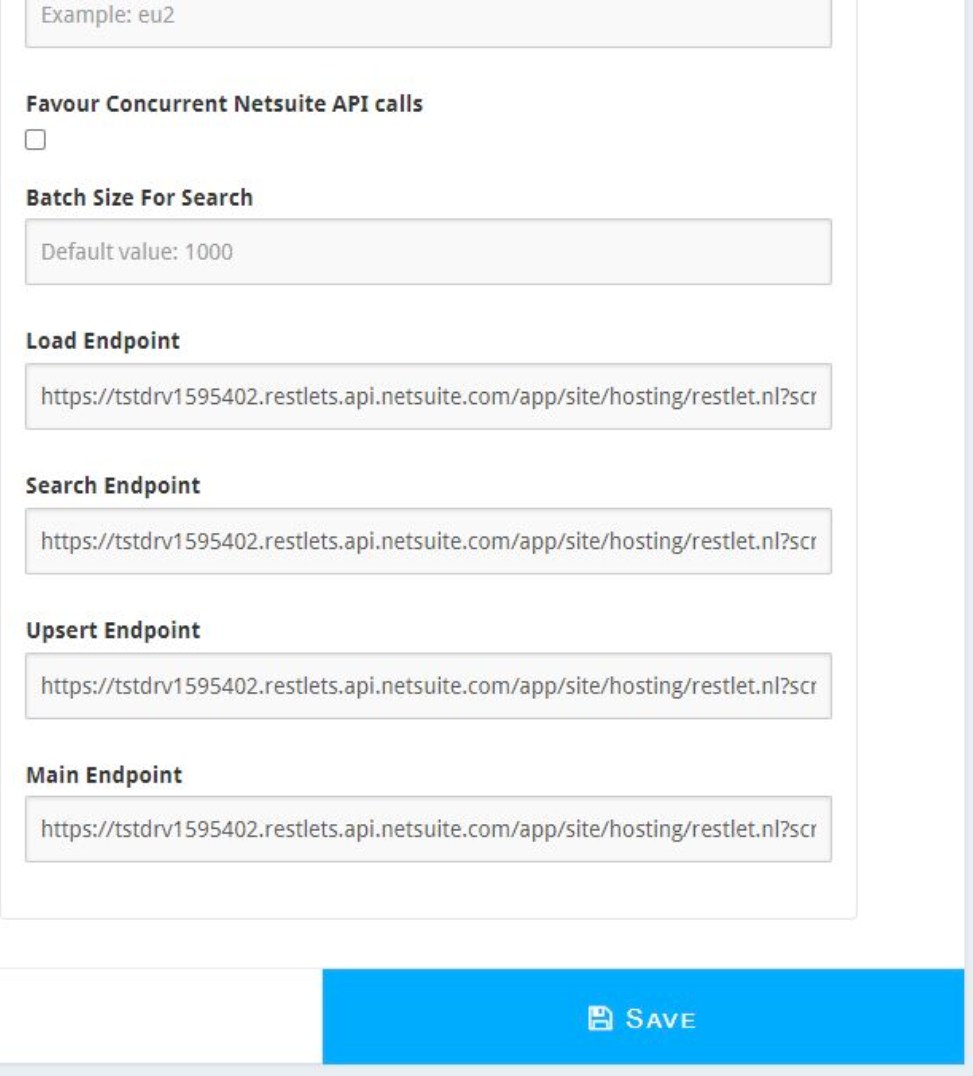
Task: Click the Main Endpoint label
Action: [x=104, y=775]
